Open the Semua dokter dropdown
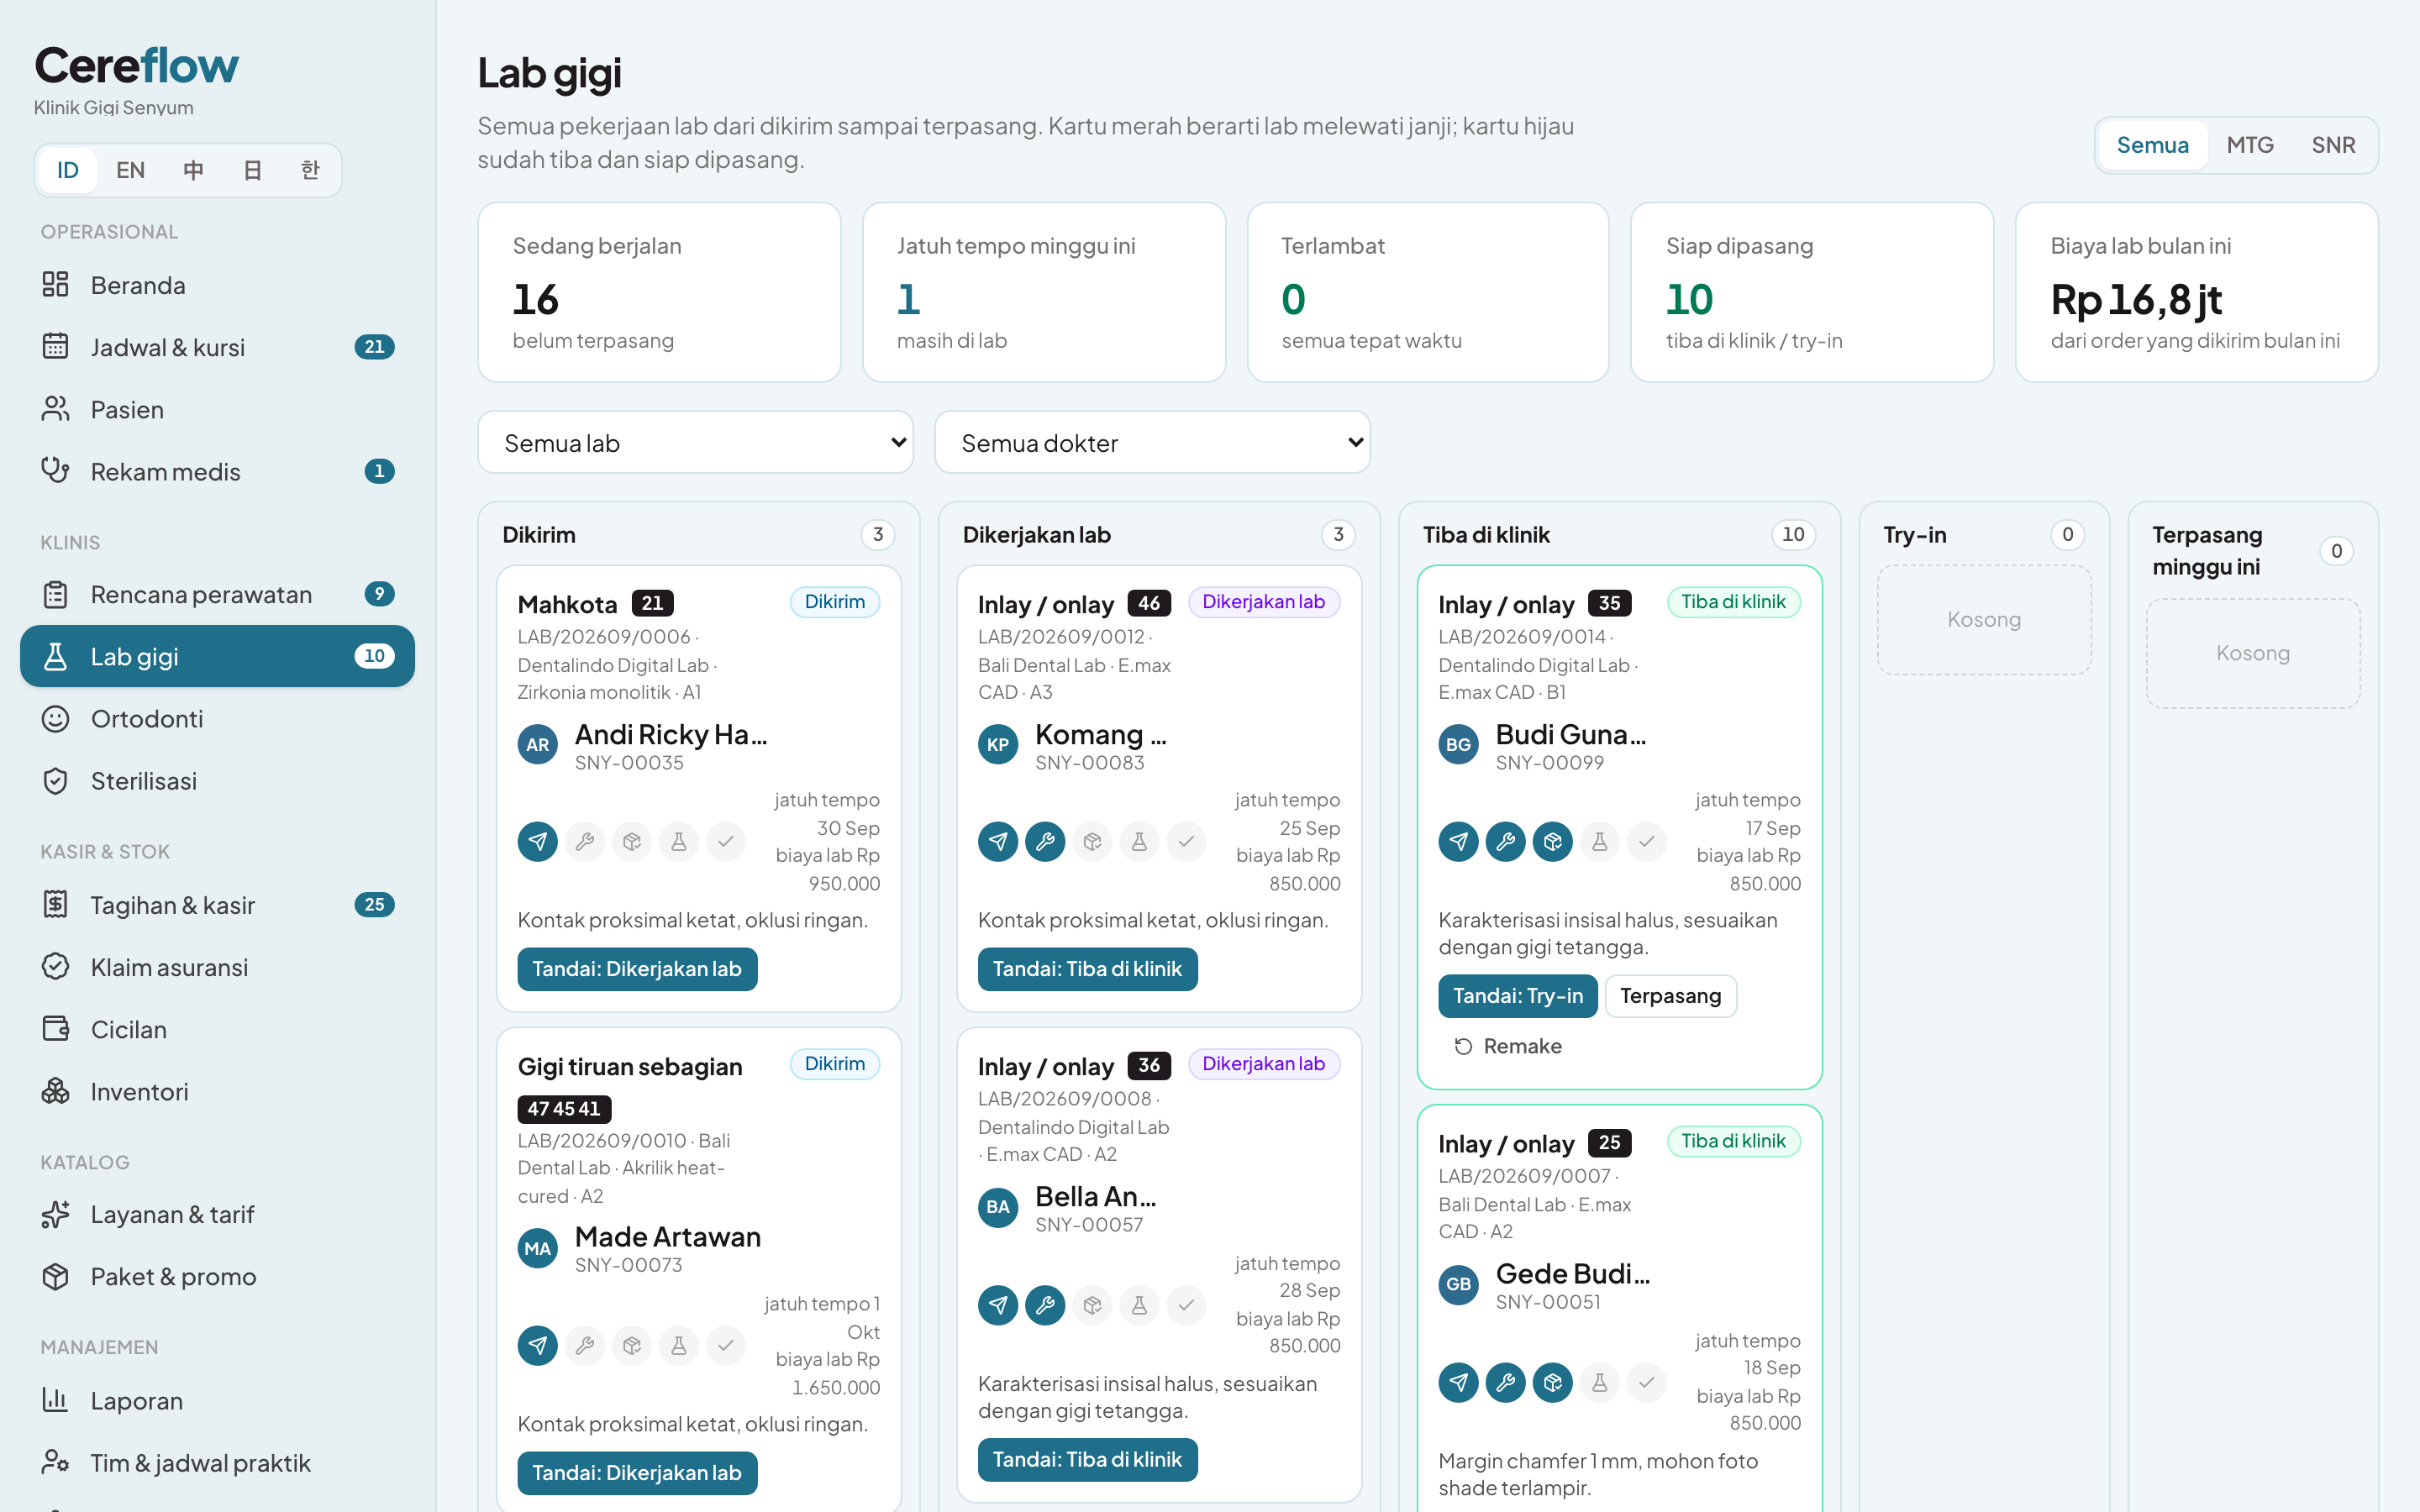 (x=1152, y=442)
